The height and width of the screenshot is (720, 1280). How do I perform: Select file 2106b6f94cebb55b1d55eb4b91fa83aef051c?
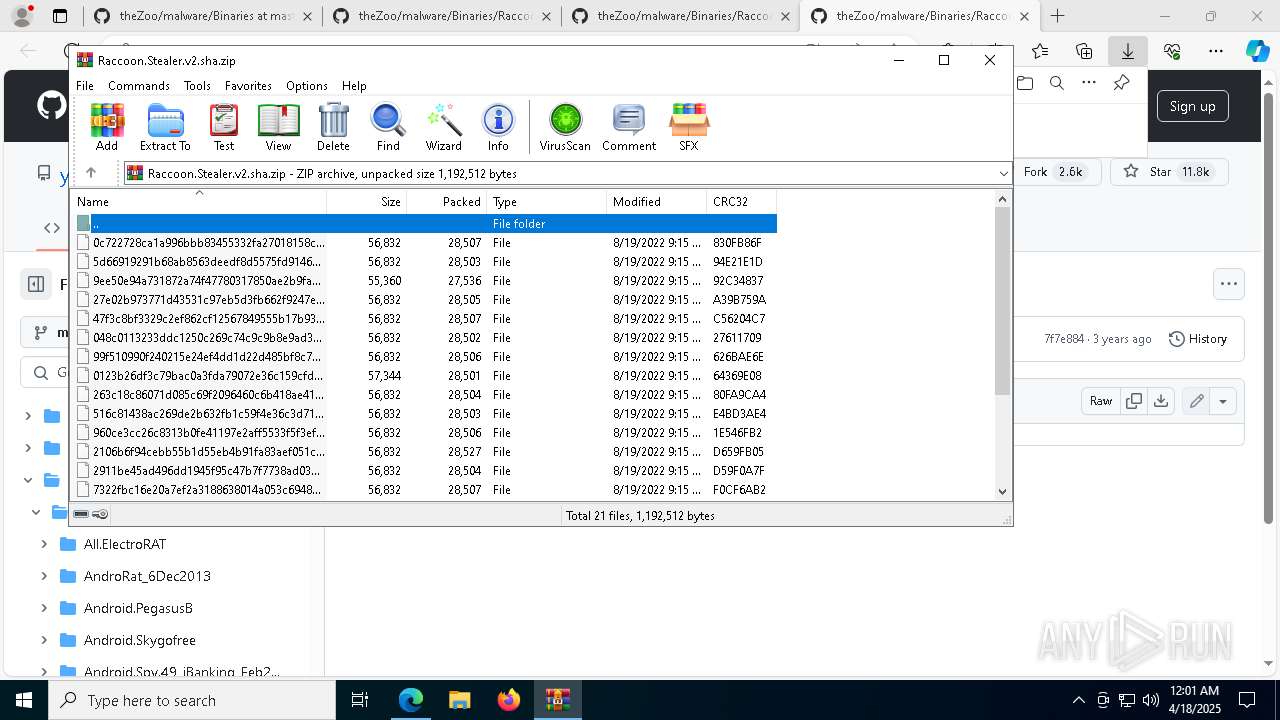(x=424, y=452)
